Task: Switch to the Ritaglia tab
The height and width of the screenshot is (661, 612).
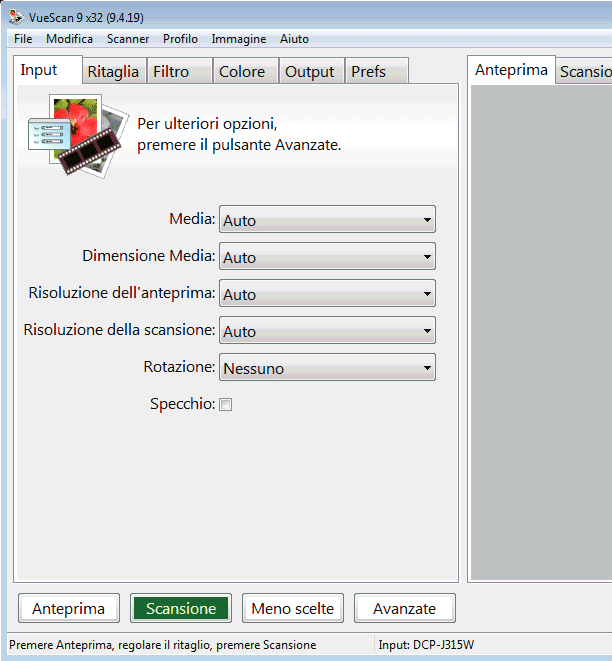Action: pyautogui.click(x=113, y=71)
